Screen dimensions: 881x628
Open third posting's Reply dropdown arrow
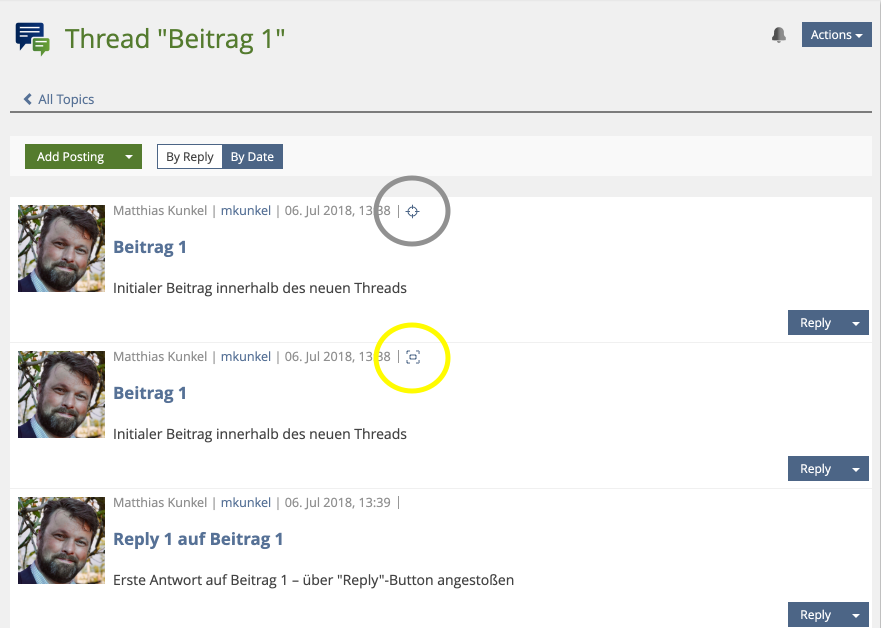(x=855, y=615)
